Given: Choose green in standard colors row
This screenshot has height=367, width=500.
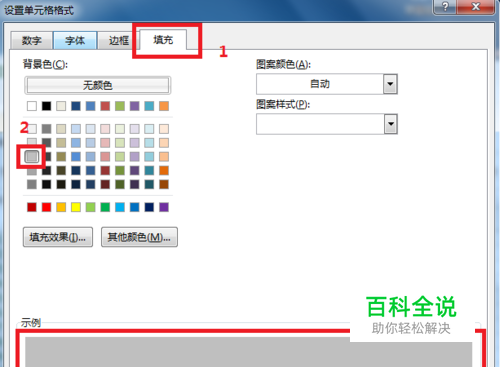Looking at the screenshot, I should [x=105, y=207].
